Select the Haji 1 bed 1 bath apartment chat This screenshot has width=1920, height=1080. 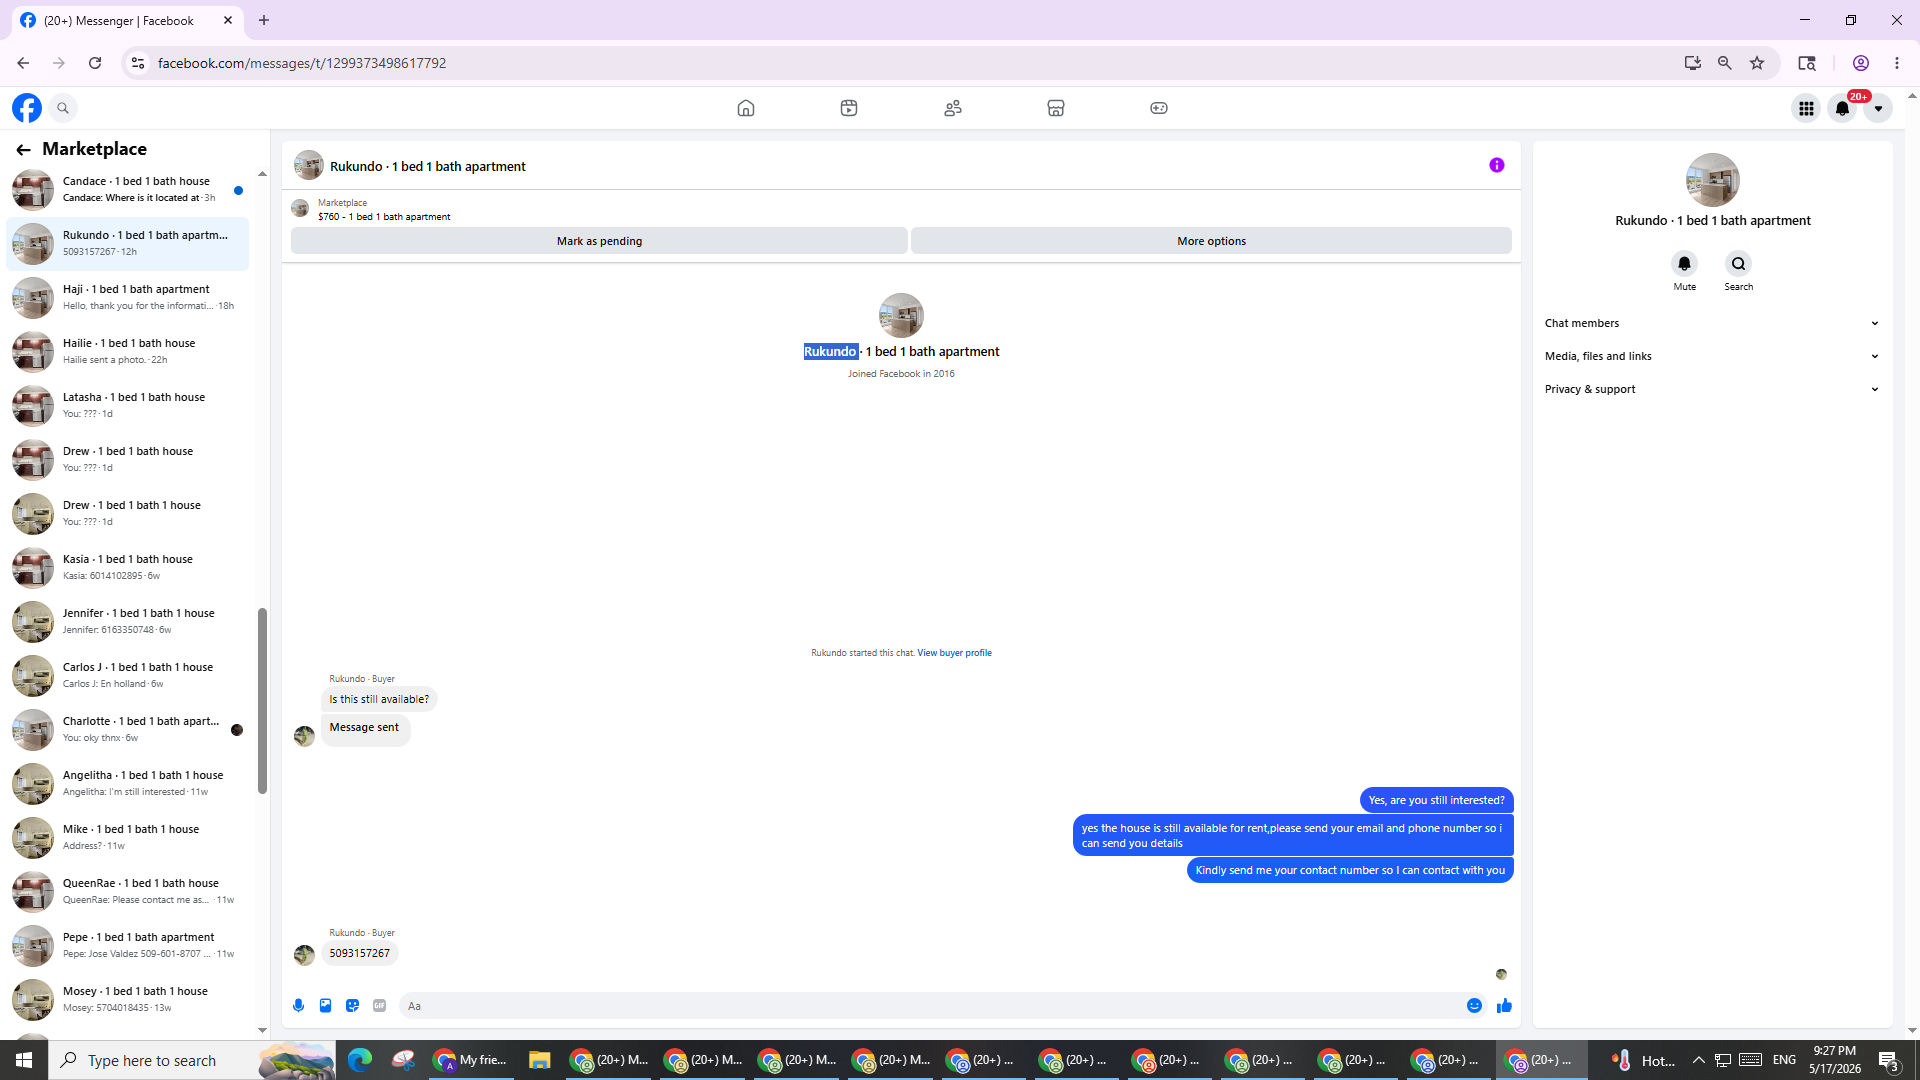point(128,297)
